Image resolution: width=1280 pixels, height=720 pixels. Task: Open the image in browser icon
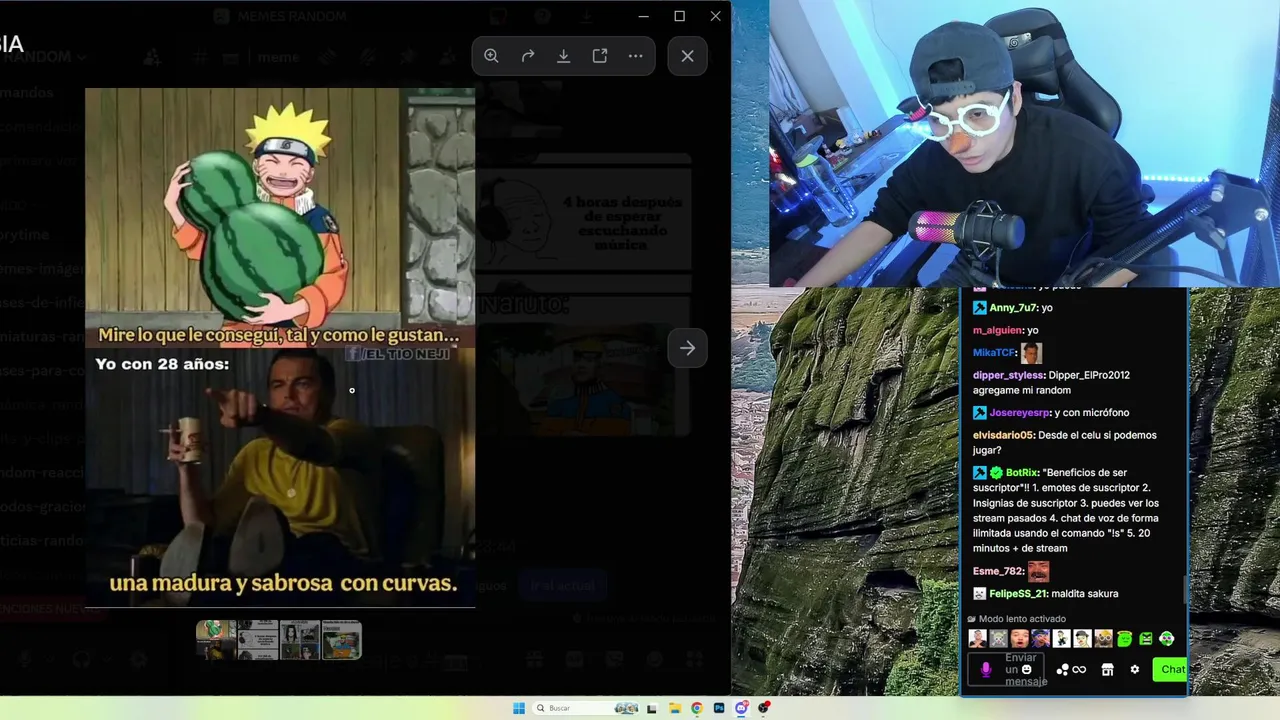point(600,56)
